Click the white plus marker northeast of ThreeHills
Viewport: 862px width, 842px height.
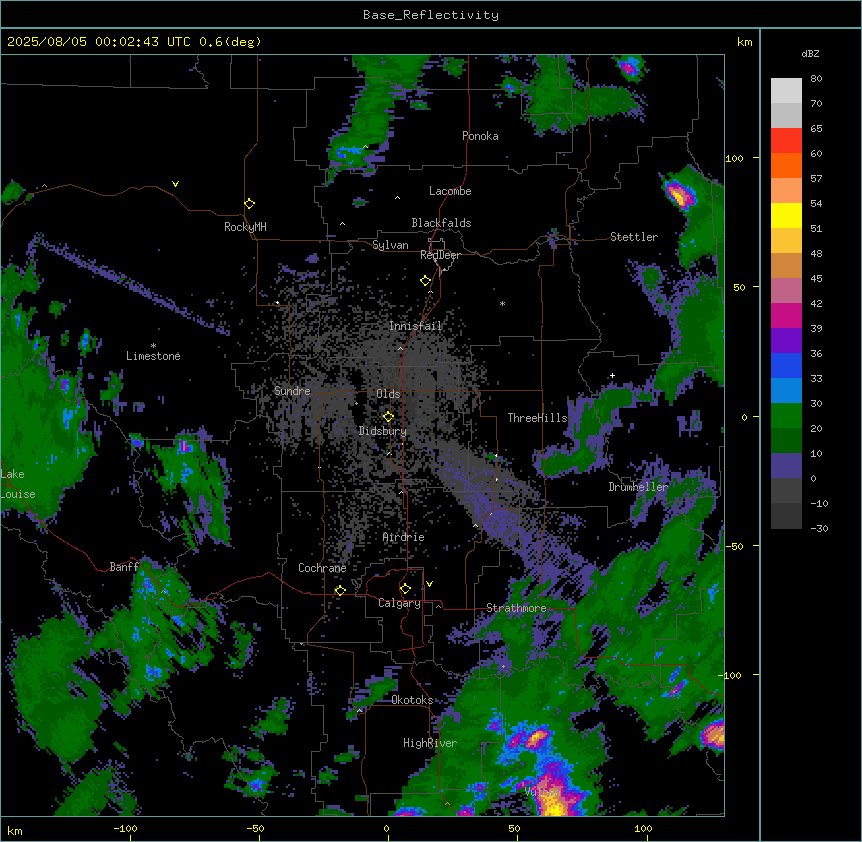612,375
